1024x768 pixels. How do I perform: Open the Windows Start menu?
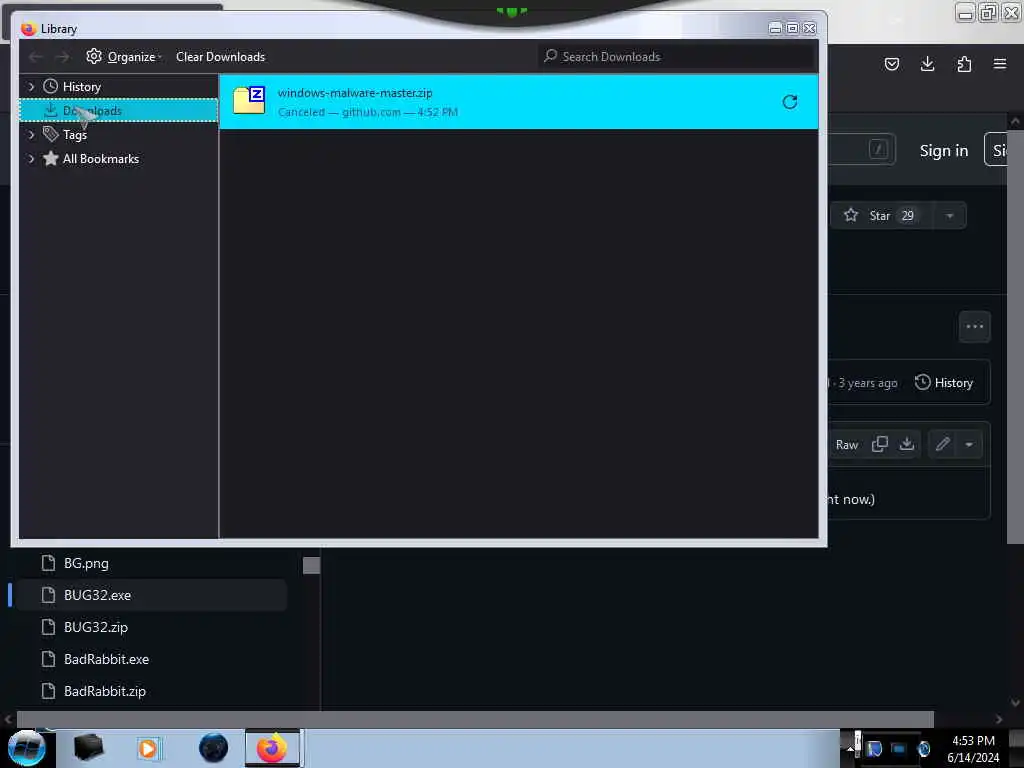click(26, 748)
